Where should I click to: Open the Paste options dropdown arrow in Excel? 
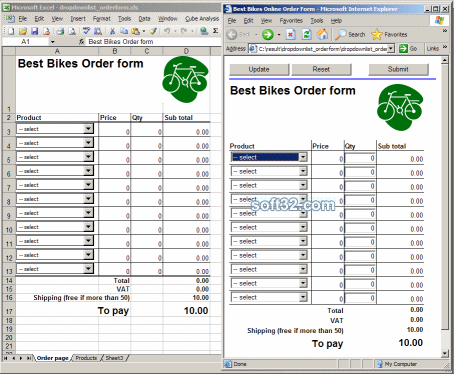tap(144, 31)
